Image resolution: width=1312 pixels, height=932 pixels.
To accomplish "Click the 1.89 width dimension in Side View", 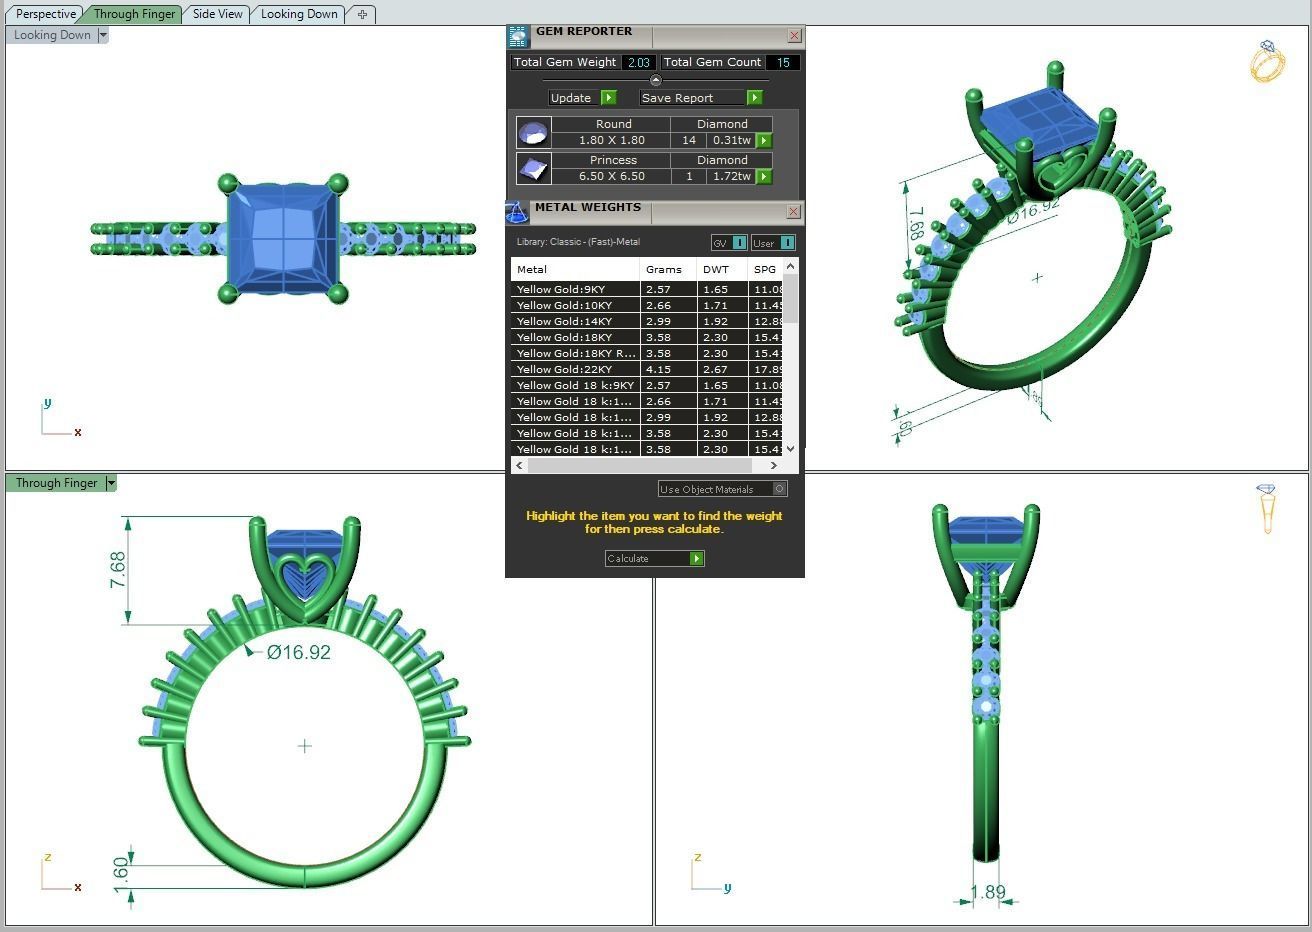I will click(988, 892).
